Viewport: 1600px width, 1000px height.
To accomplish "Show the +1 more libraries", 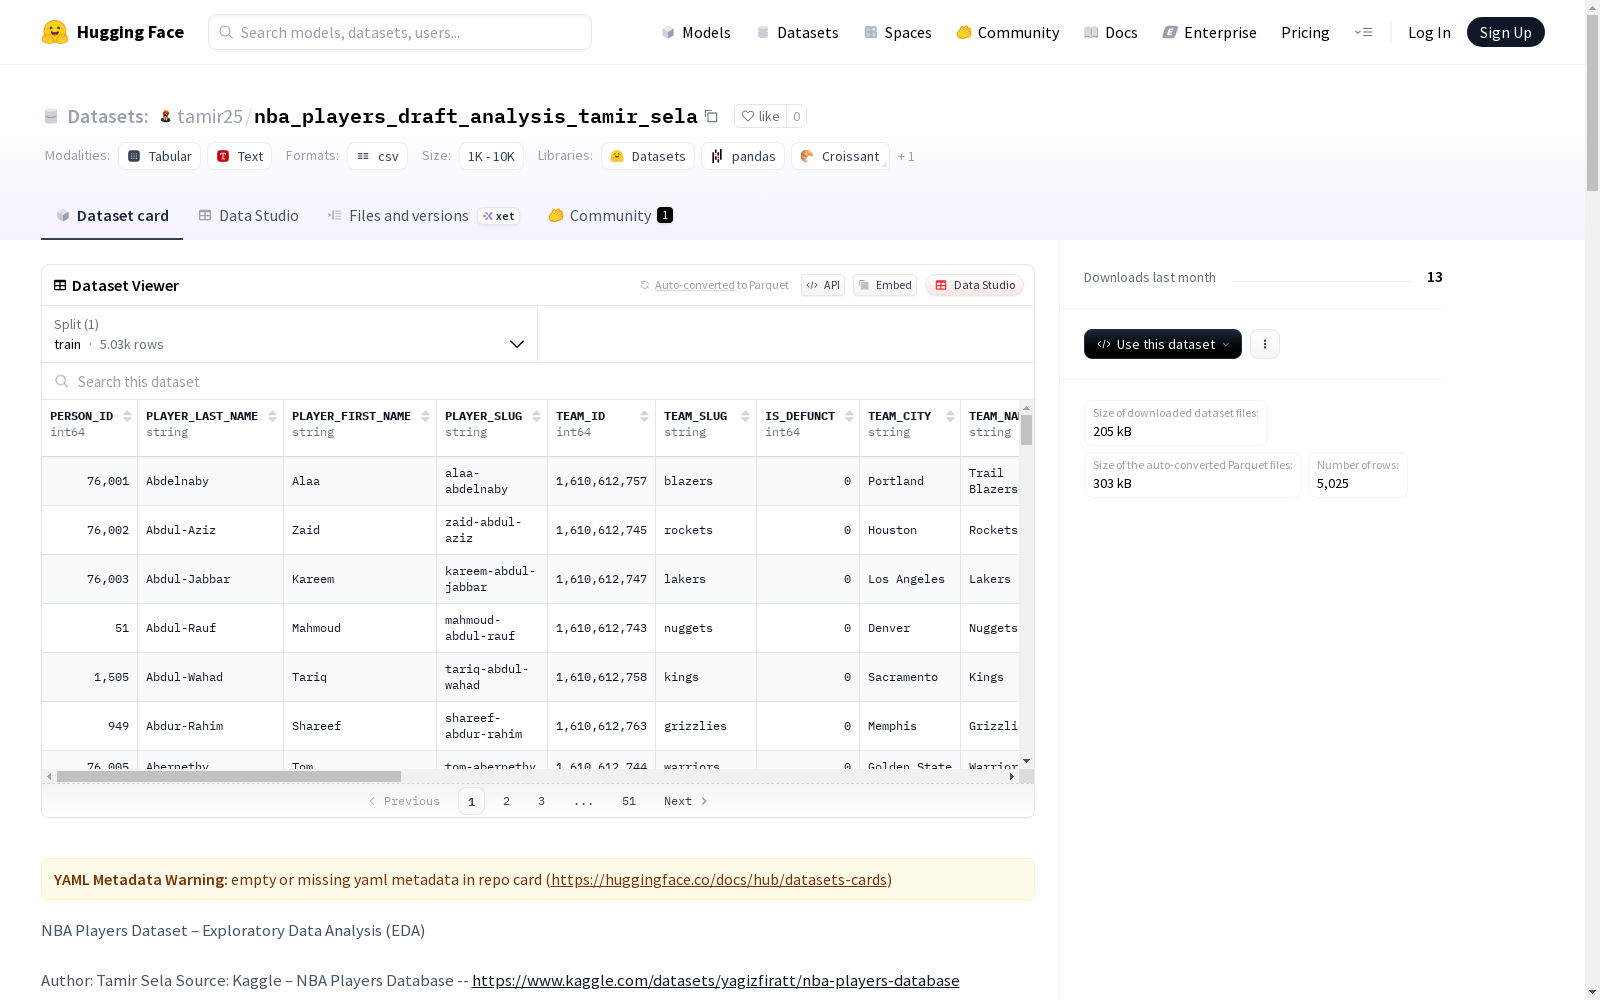I will point(906,156).
